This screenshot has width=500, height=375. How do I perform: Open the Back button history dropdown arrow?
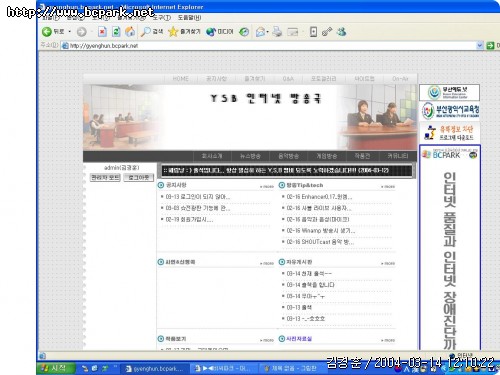coord(70,32)
